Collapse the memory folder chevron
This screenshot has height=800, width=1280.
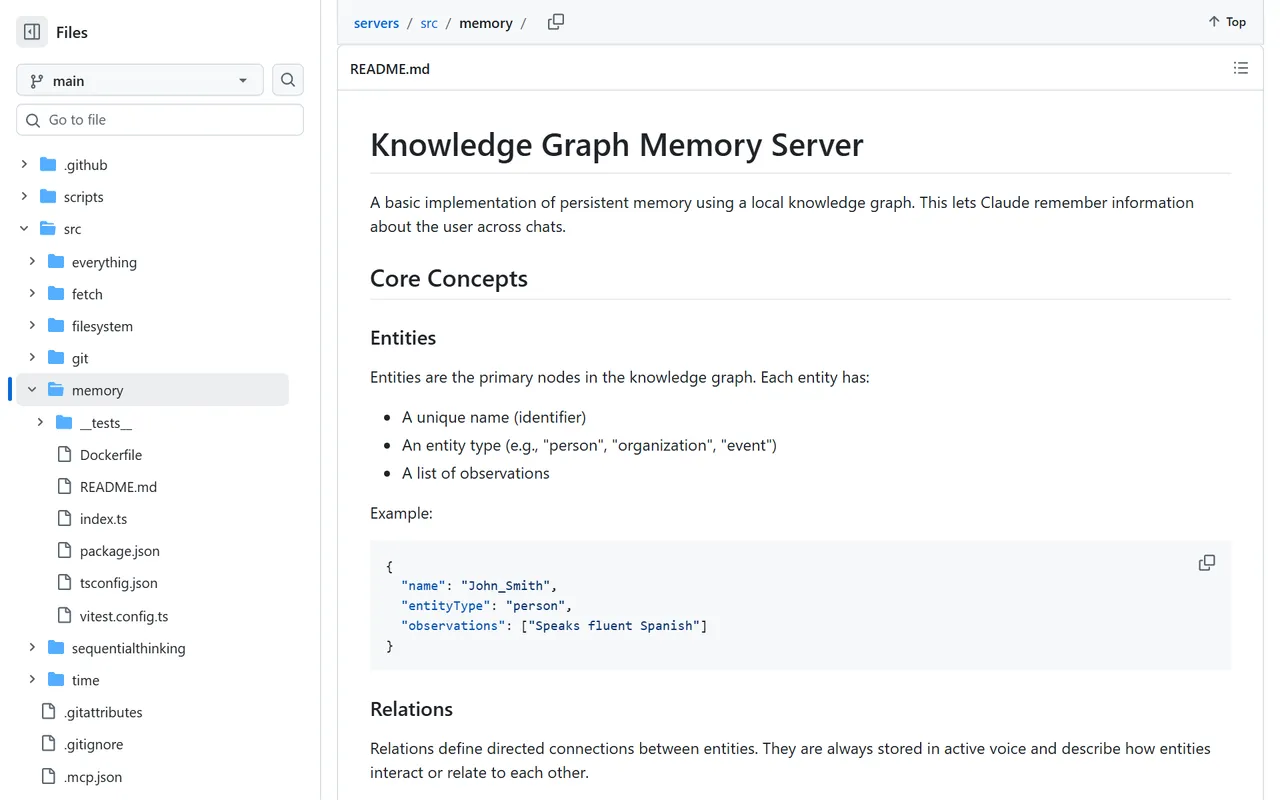(32, 389)
